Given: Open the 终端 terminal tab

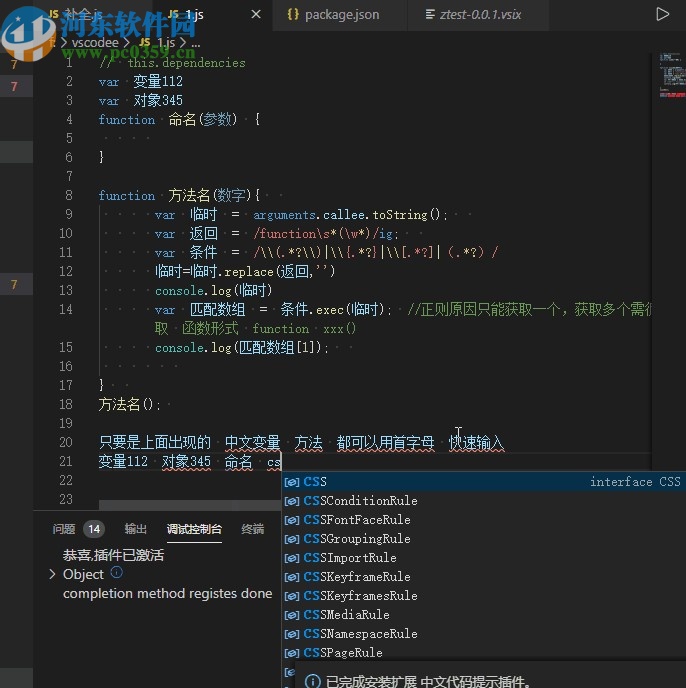Looking at the screenshot, I should (x=253, y=529).
